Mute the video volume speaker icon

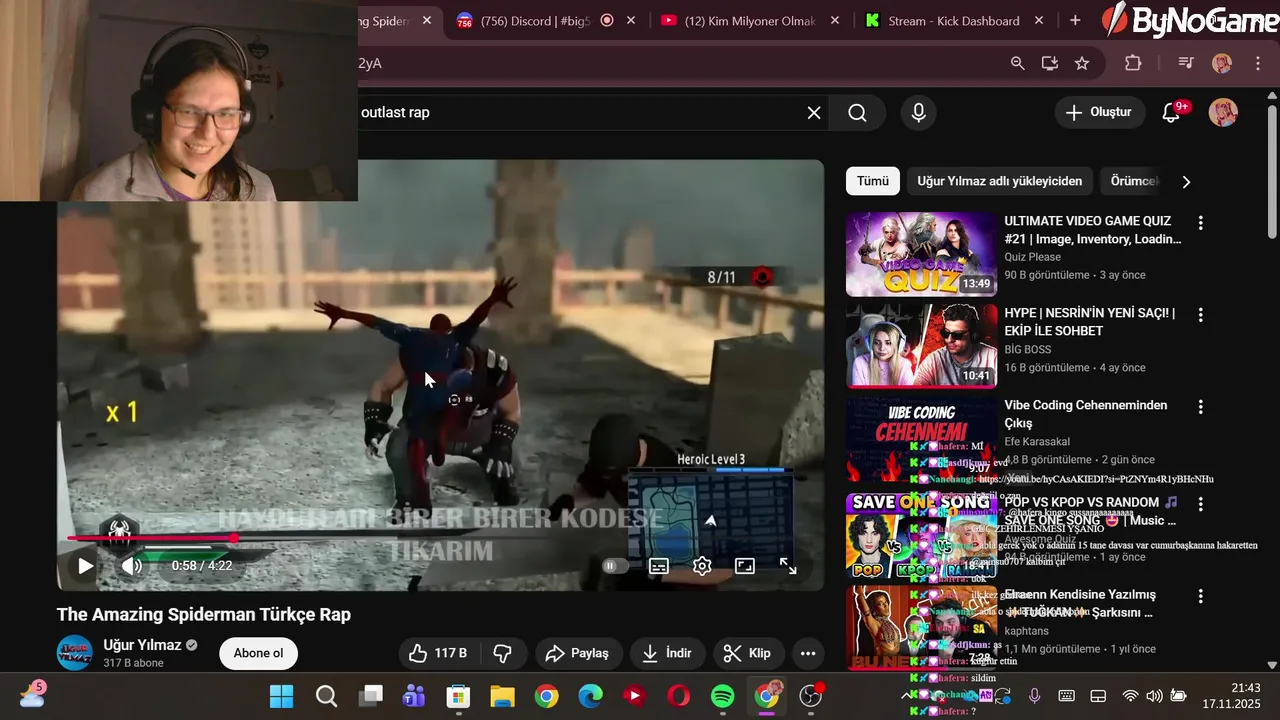131,566
